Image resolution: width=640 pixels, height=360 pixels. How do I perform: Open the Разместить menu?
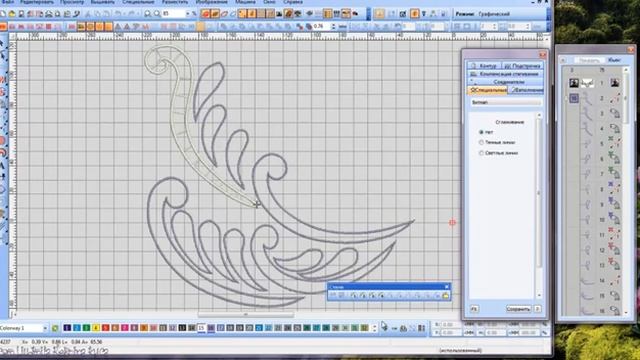click(x=175, y=2)
